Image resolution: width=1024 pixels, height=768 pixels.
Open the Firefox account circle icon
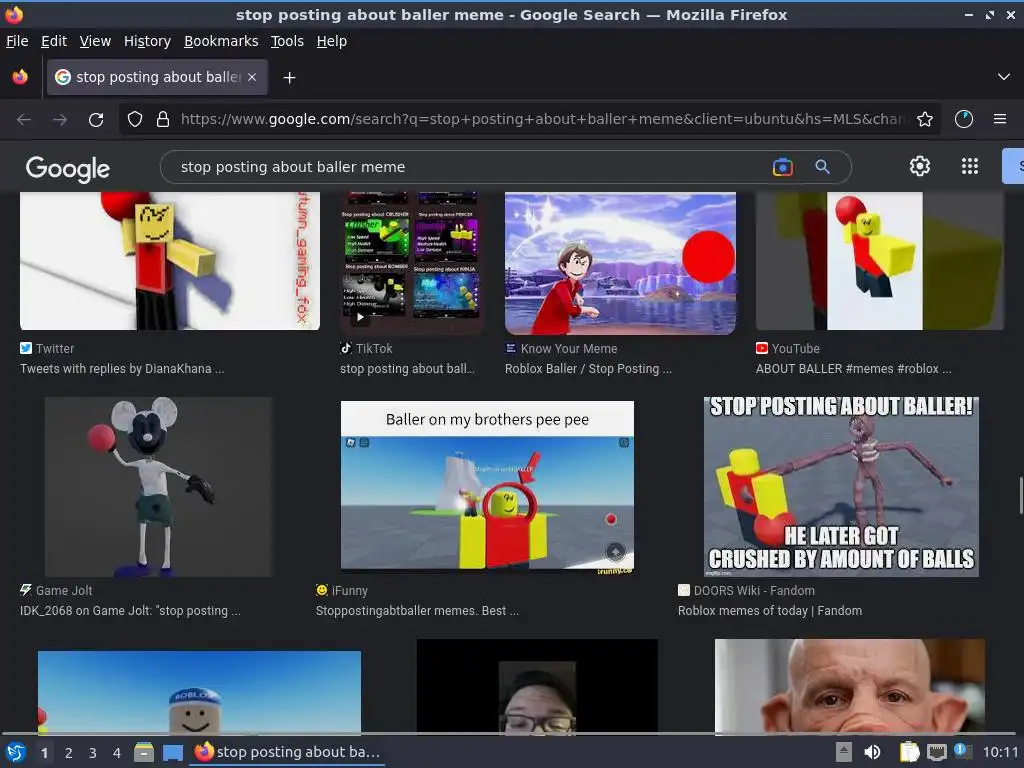click(x=964, y=120)
